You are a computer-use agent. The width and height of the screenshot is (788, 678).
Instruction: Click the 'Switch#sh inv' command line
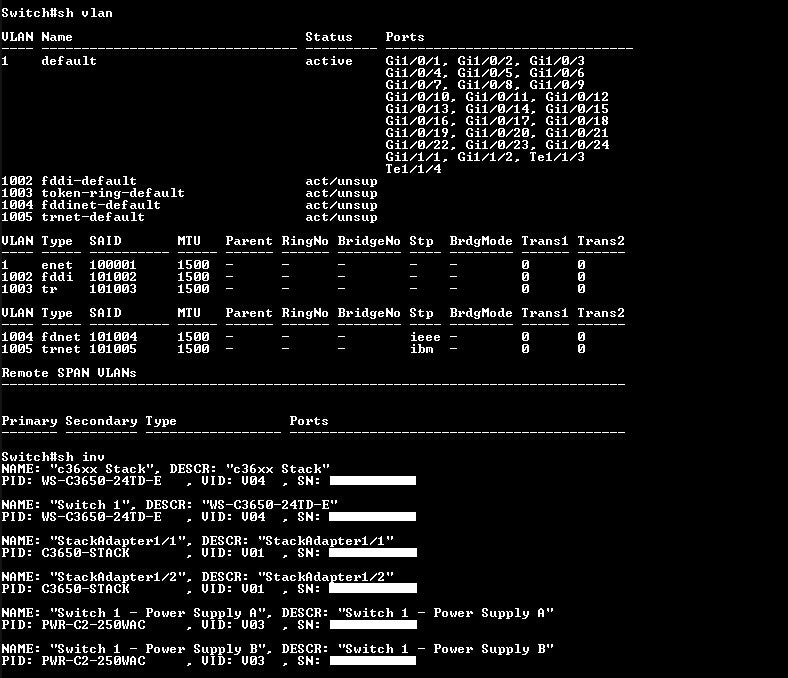53,457
